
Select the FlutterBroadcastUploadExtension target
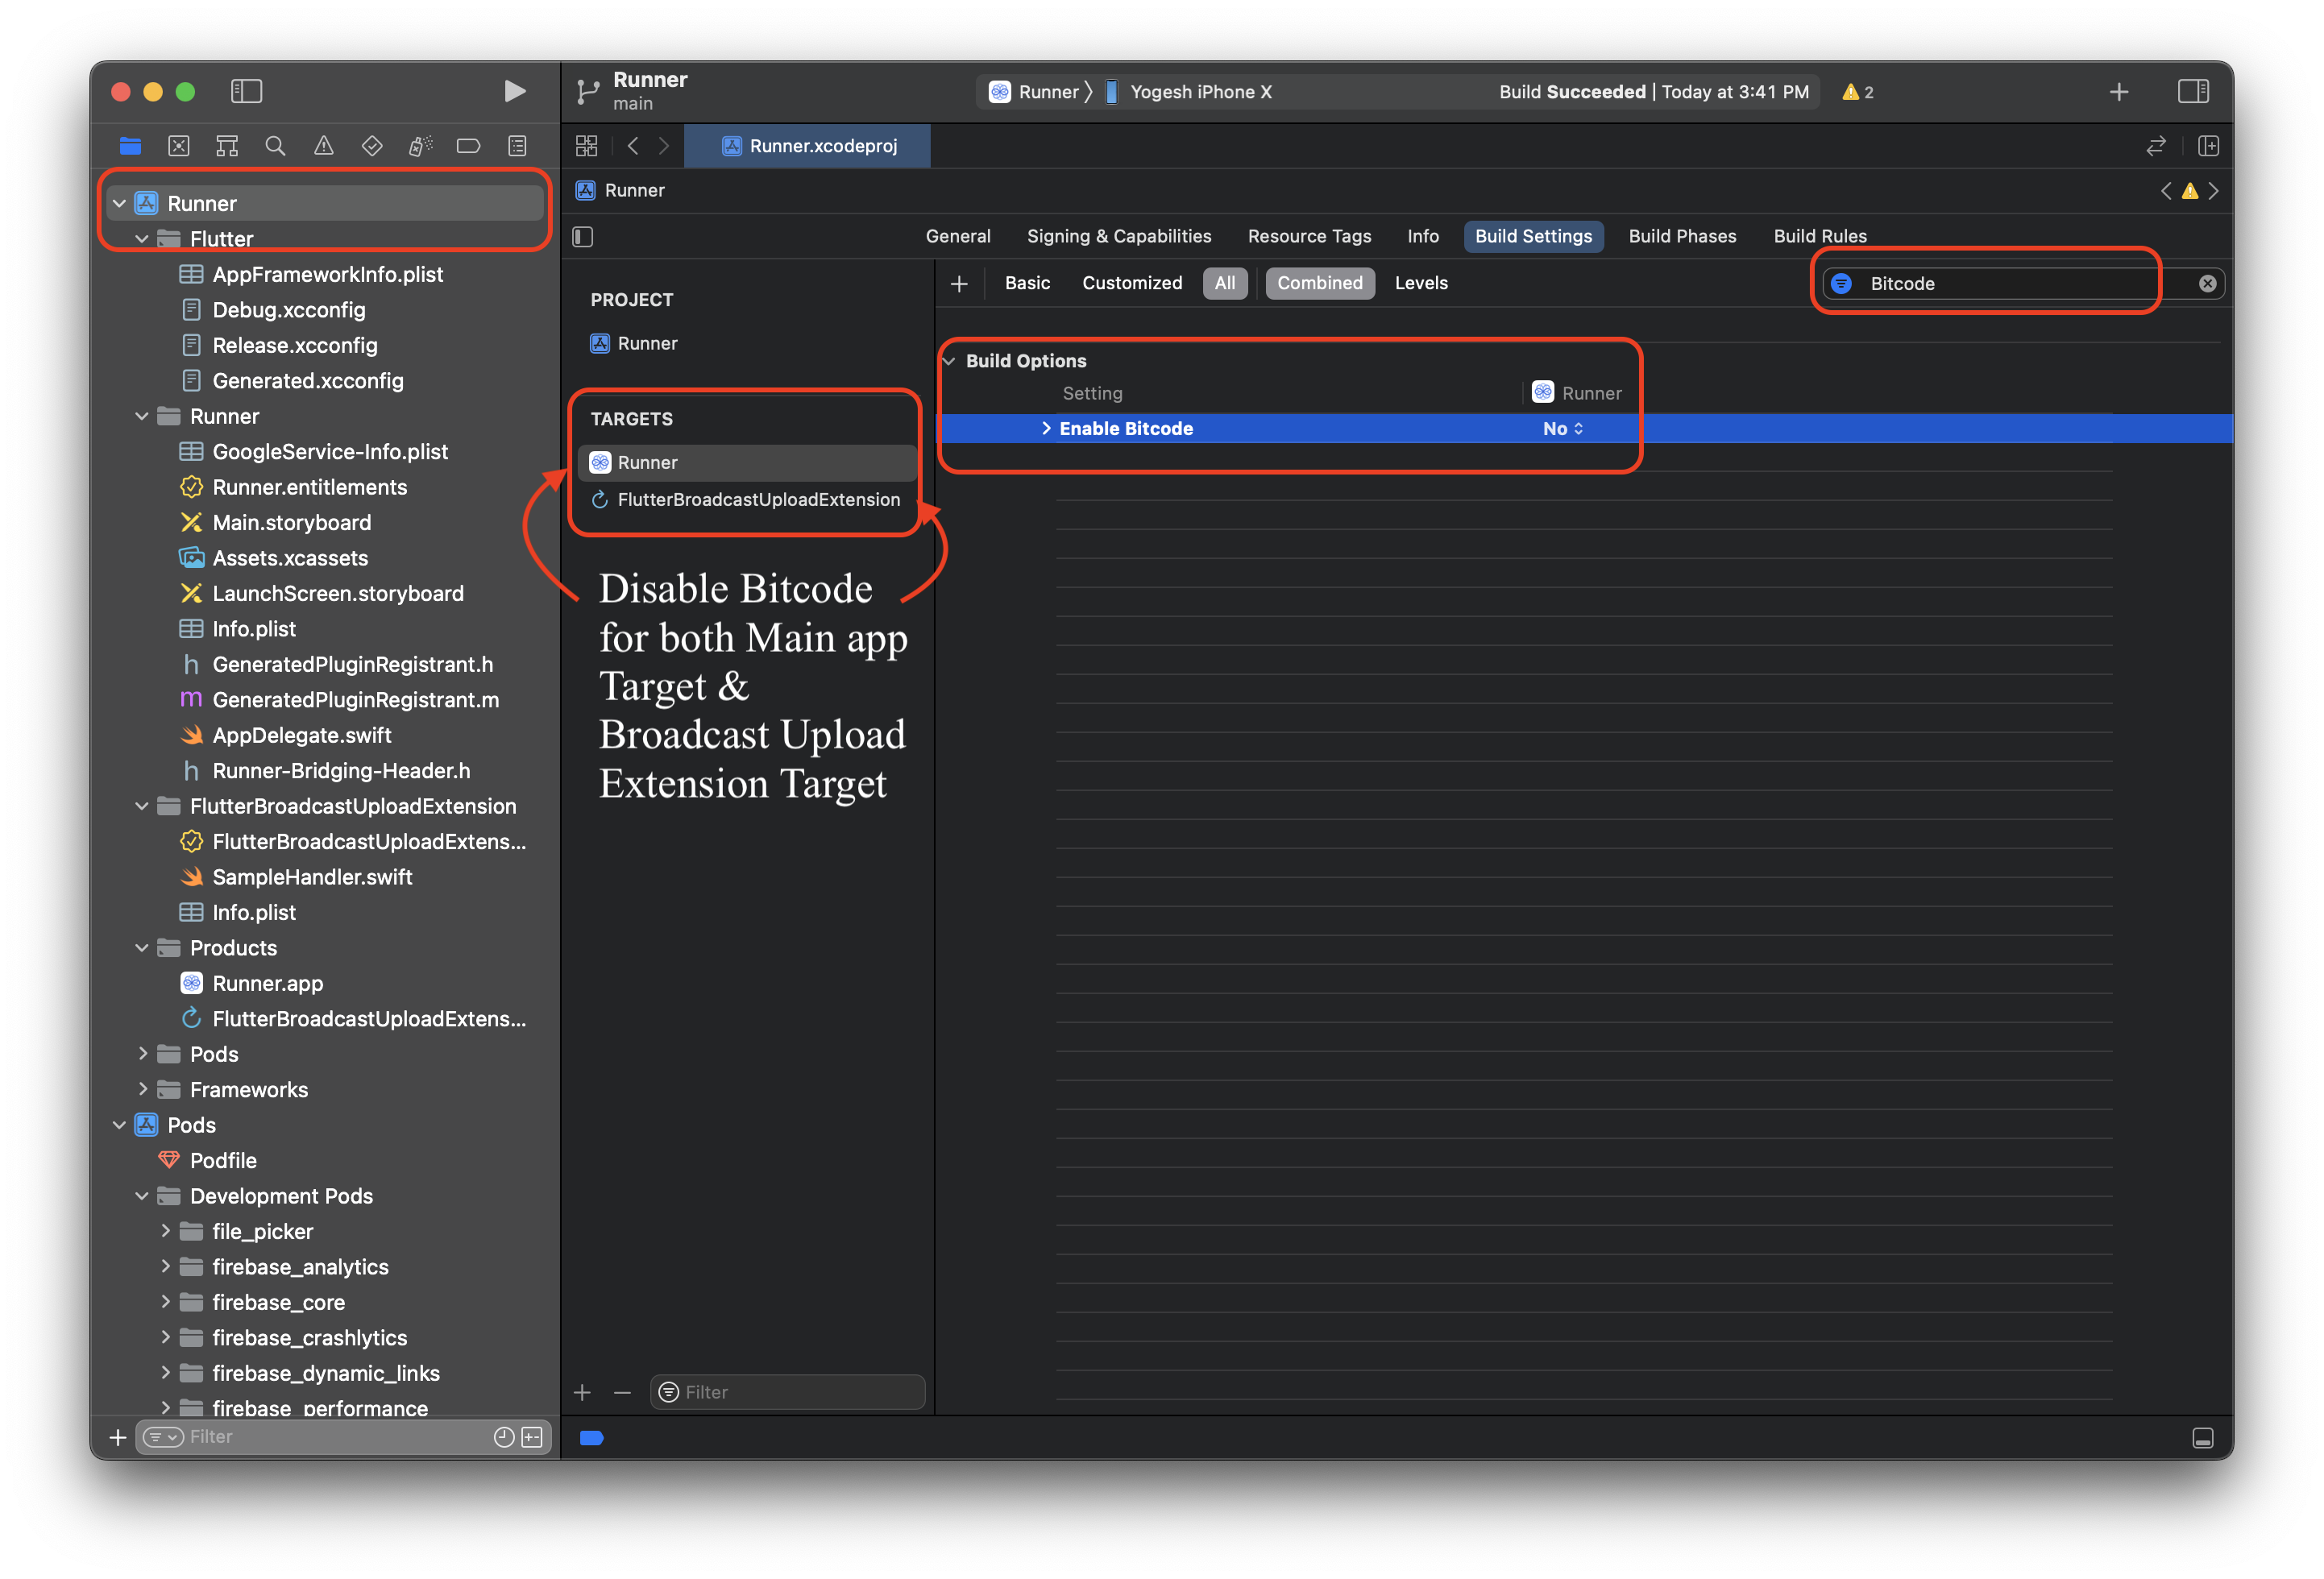757,499
